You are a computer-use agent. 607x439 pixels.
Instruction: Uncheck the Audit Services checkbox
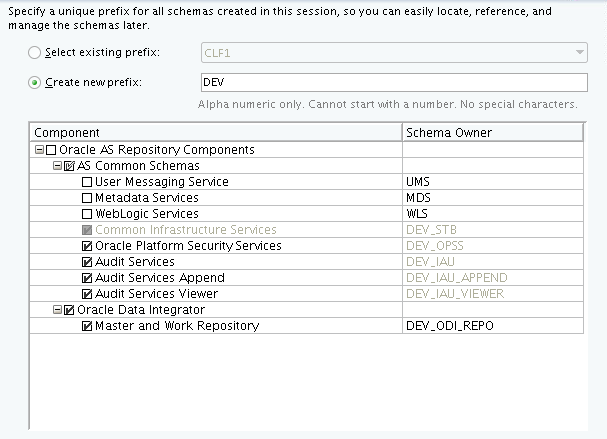[x=87, y=262]
